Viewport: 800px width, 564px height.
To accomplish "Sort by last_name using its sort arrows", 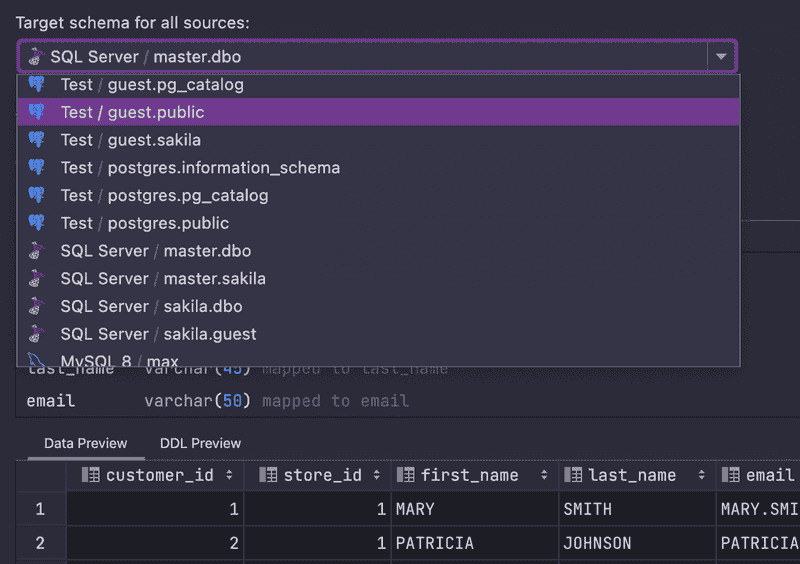I will coord(702,475).
